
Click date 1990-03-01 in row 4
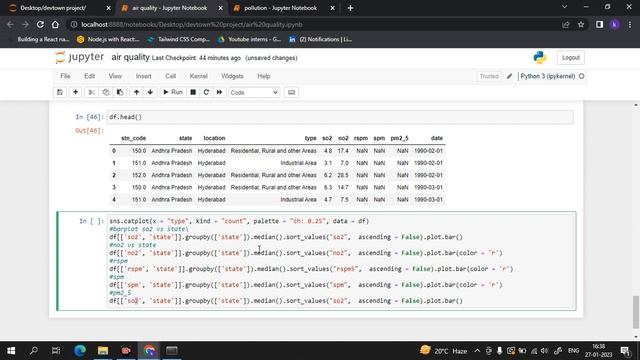click(x=428, y=200)
